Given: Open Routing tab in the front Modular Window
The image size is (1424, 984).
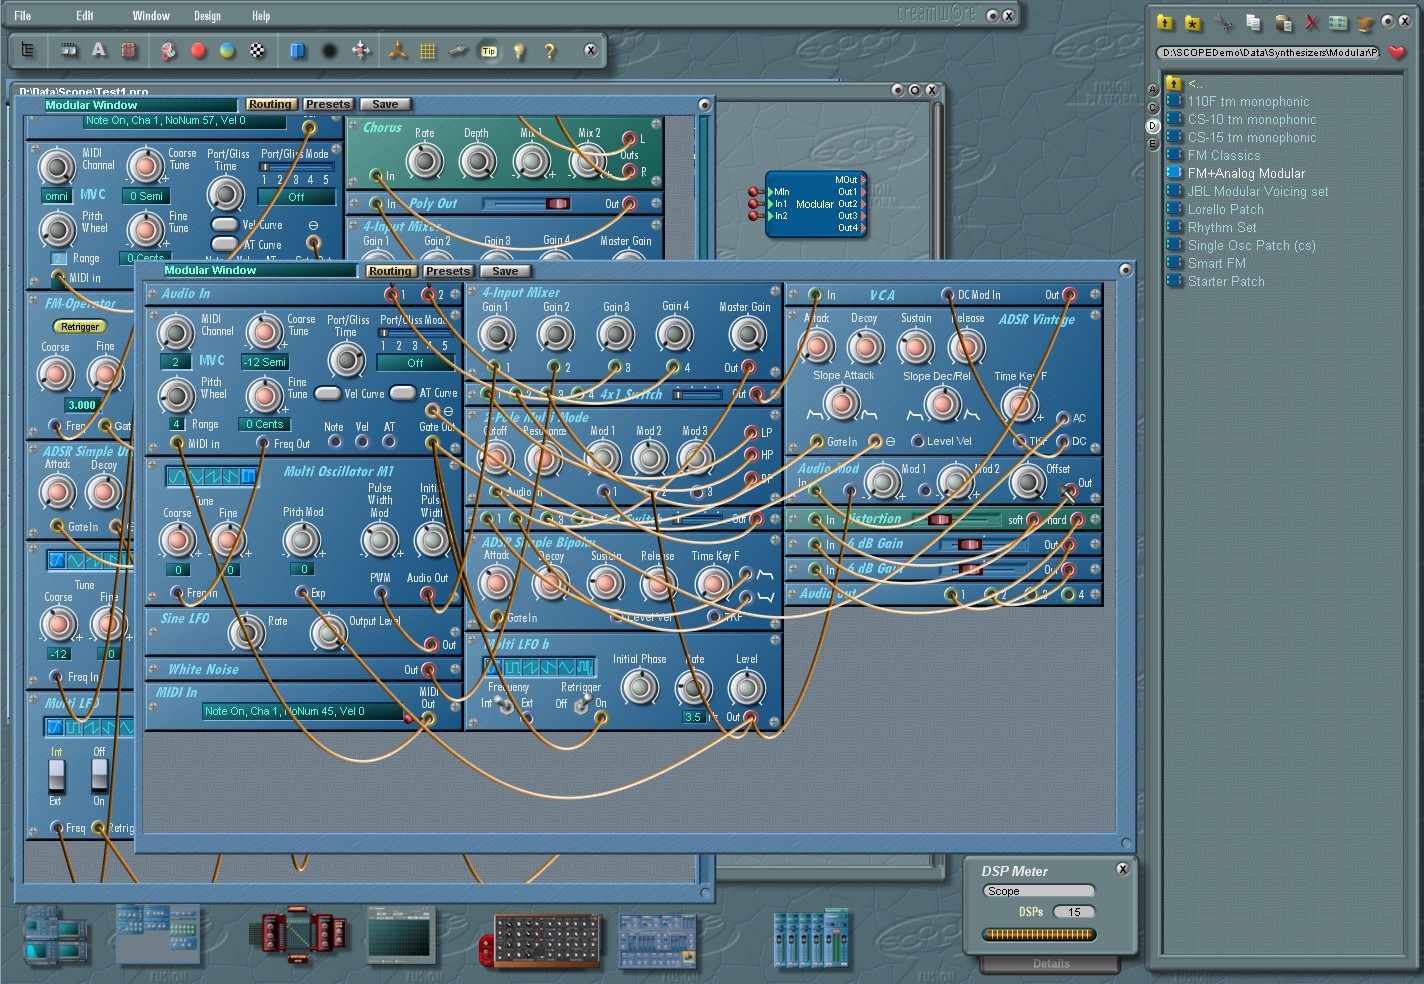Looking at the screenshot, I should (x=390, y=271).
